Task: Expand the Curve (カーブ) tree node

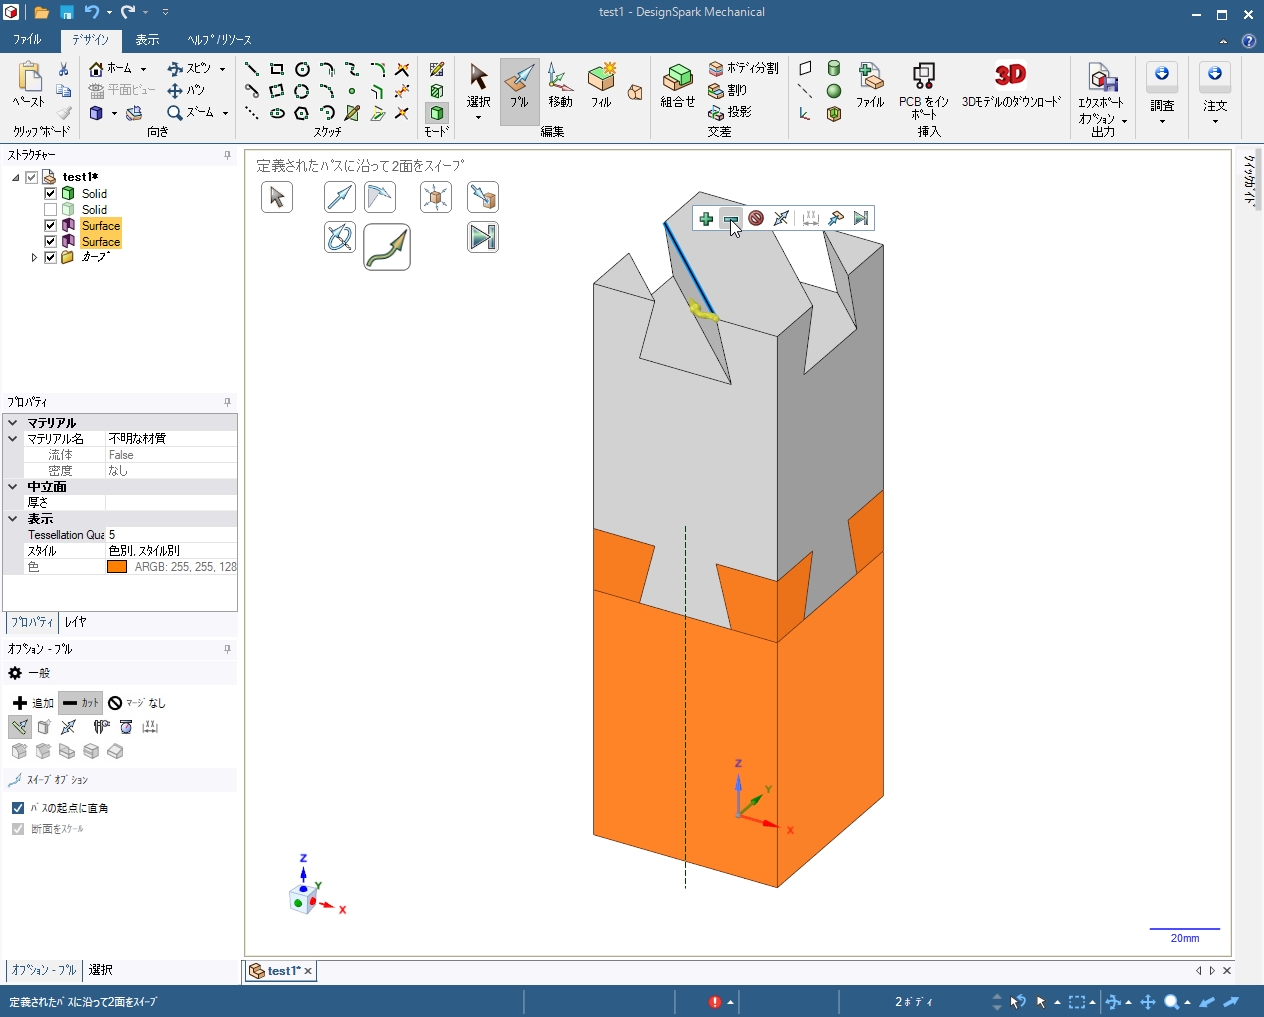Action: coord(34,258)
